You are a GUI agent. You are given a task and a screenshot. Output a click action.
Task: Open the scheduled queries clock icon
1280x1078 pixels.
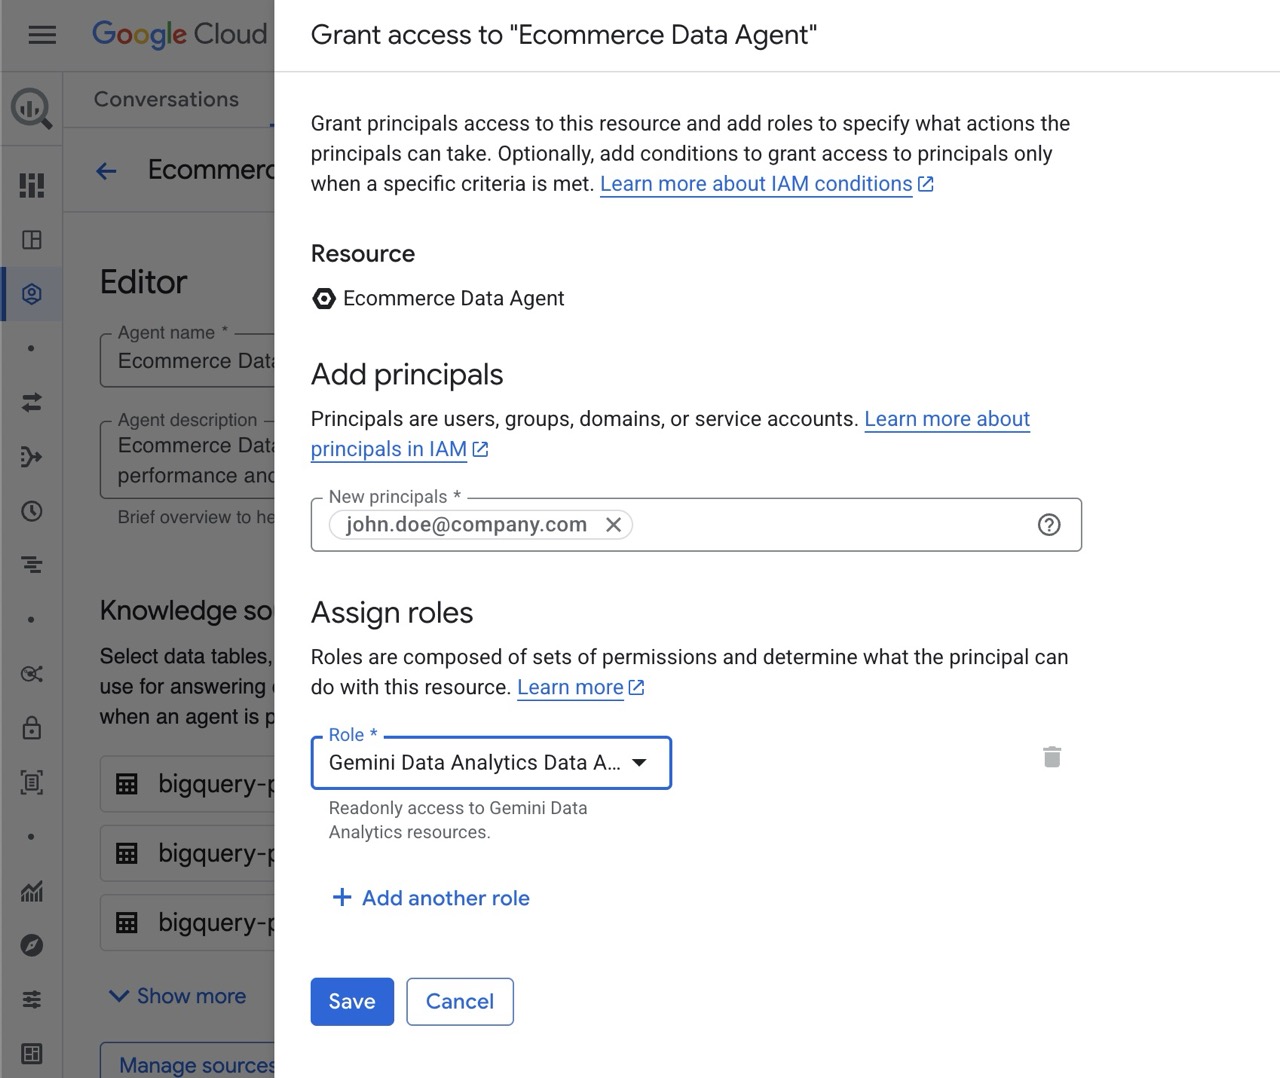click(x=32, y=511)
